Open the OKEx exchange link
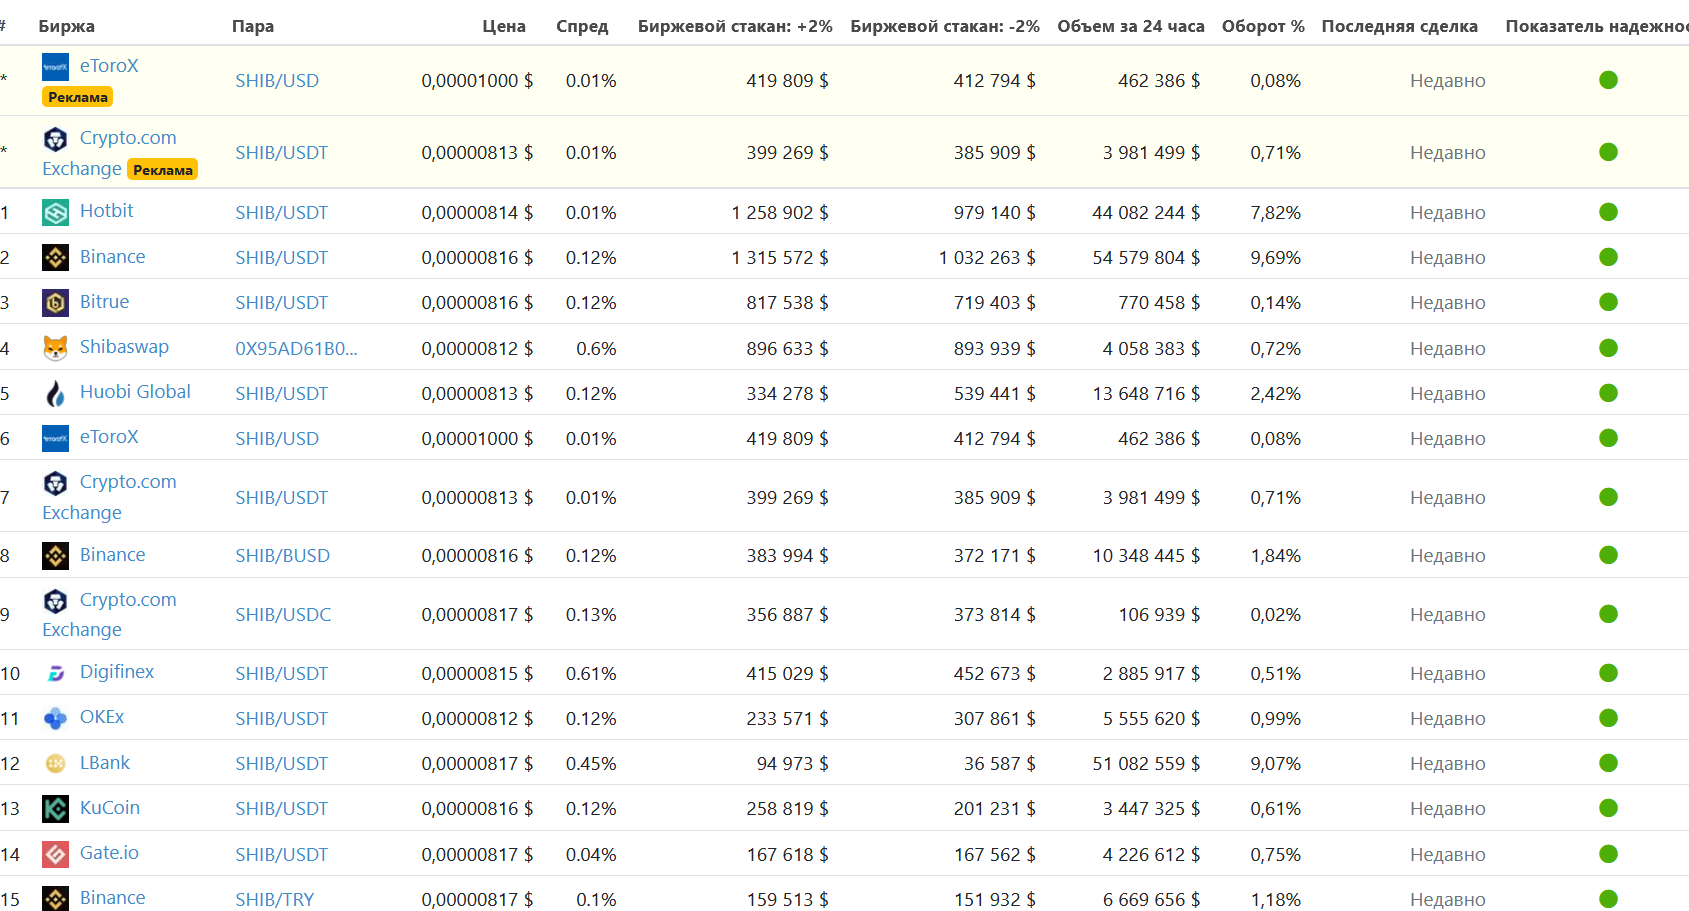The height and width of the screenshot is (911, 1689). pyautogui.click(x=102, y=717)
